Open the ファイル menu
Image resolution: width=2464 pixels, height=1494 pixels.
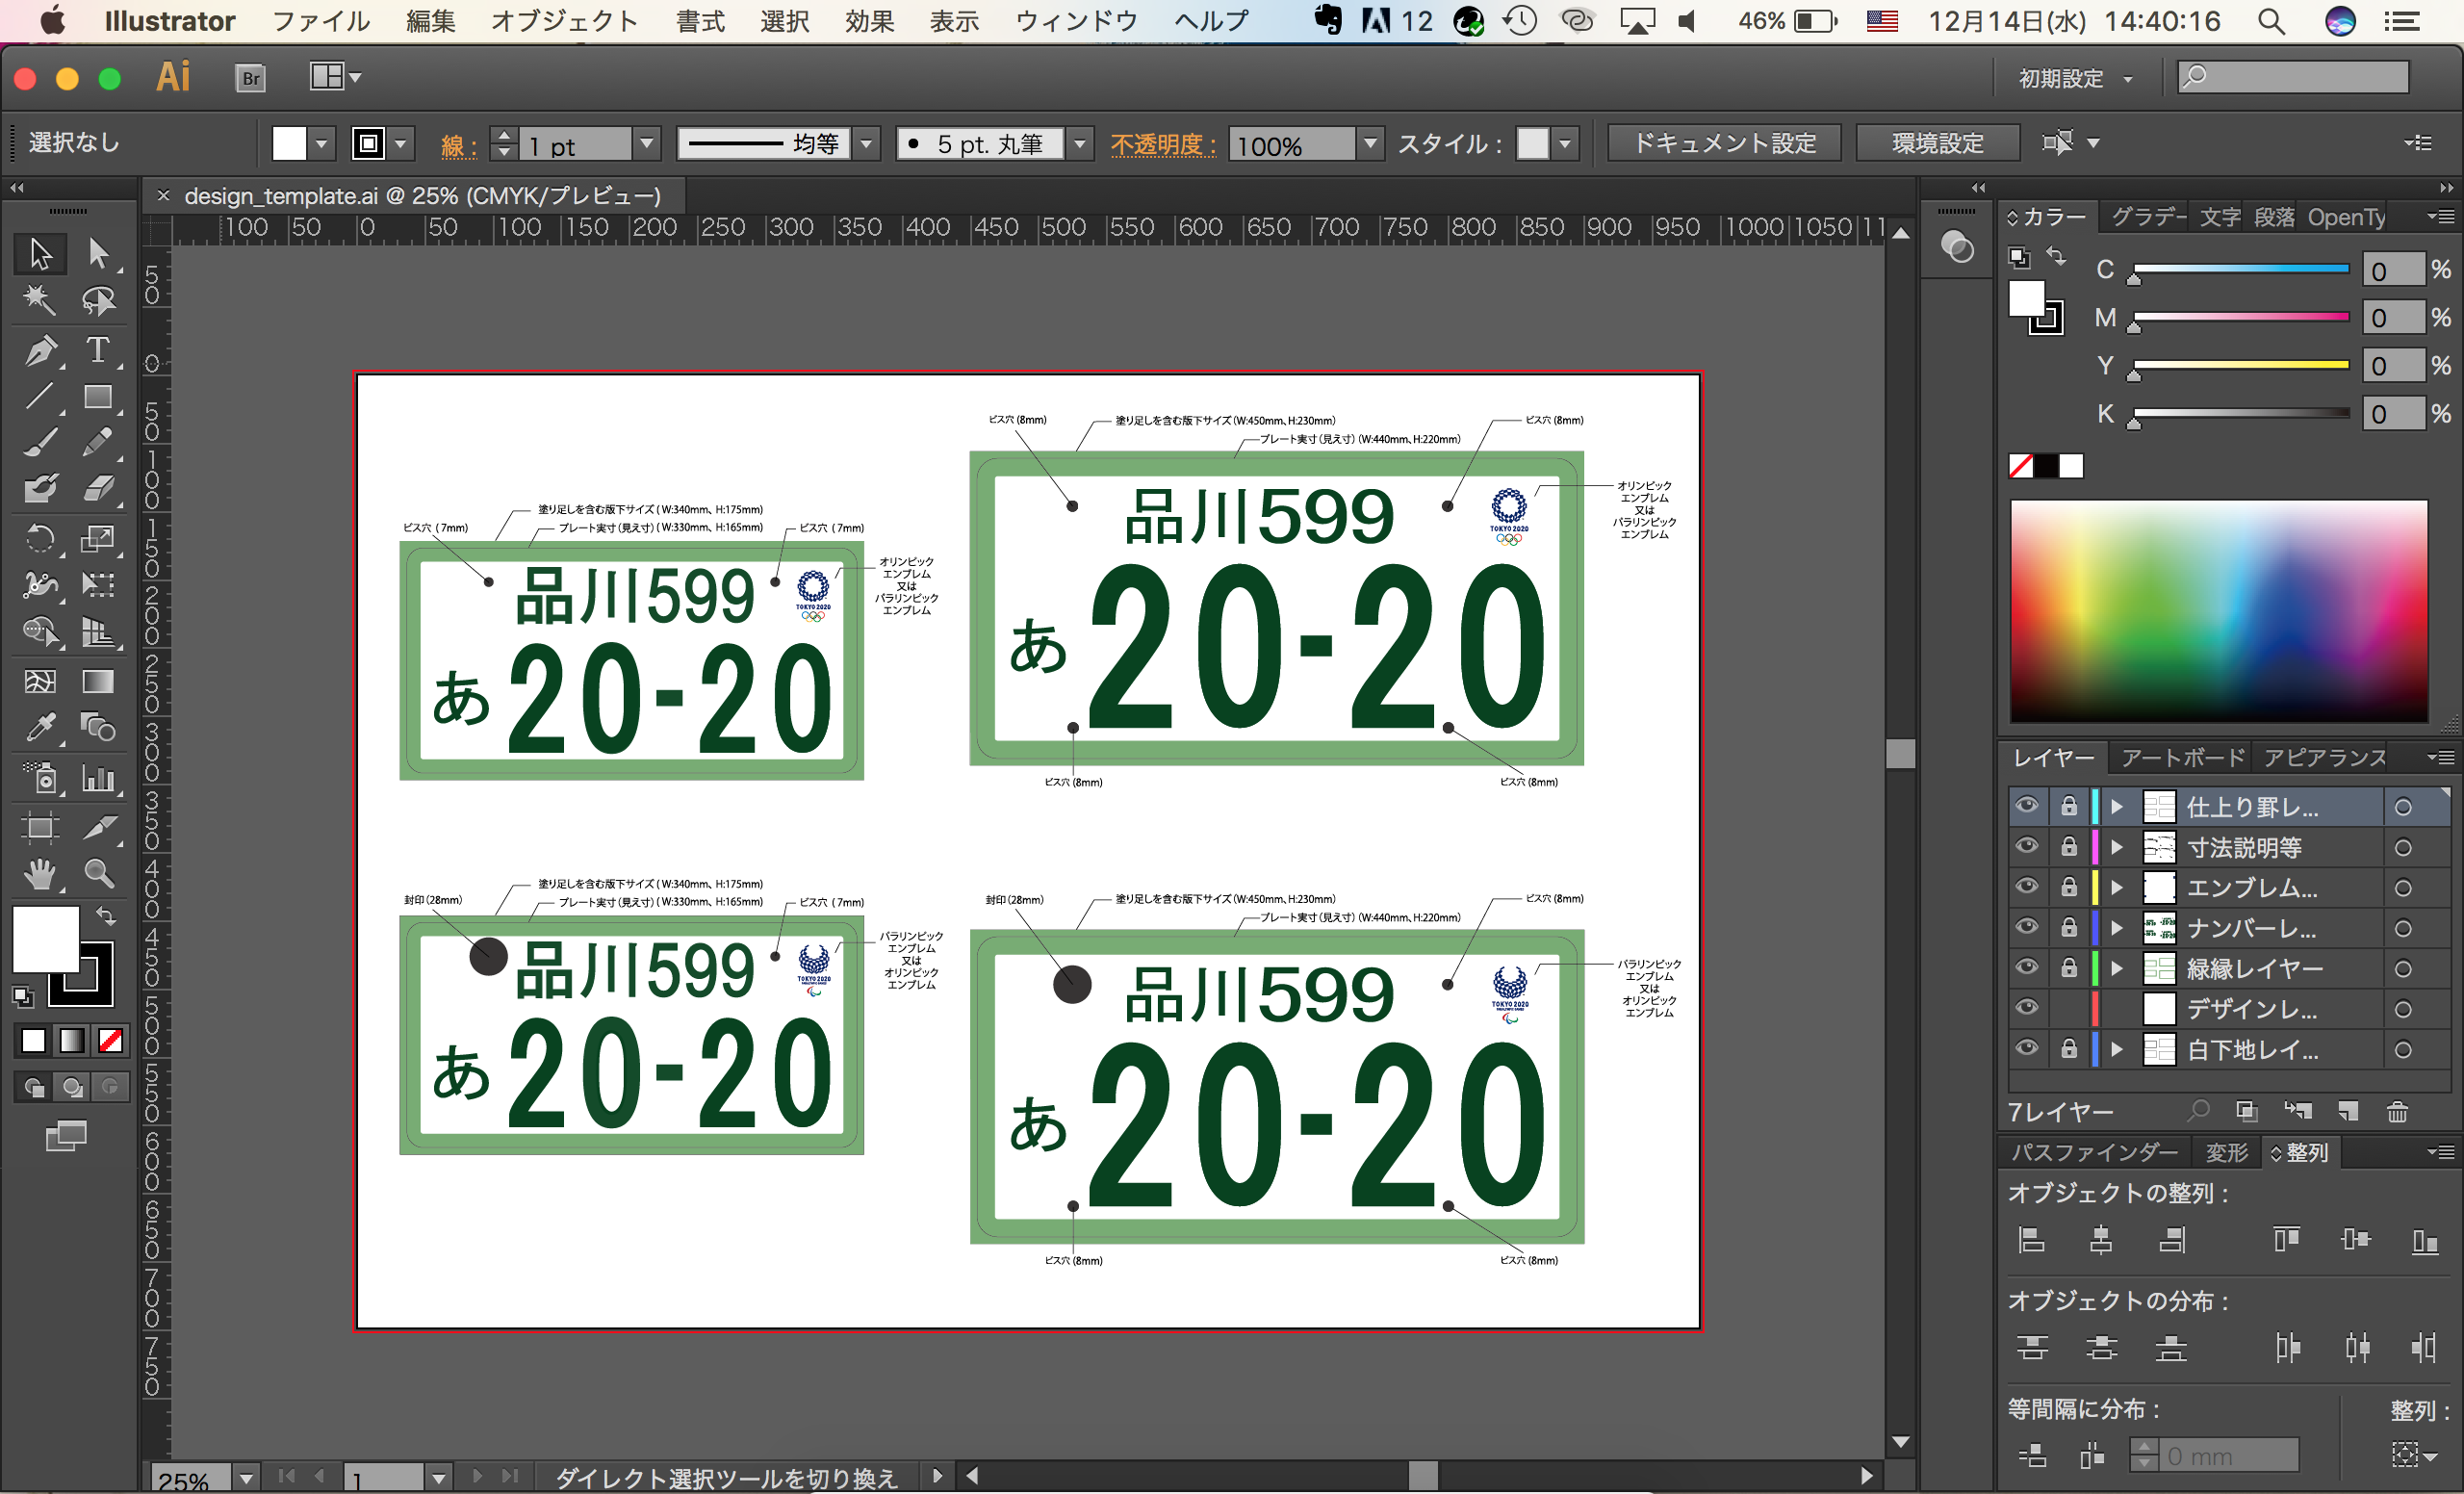(320, 21)
